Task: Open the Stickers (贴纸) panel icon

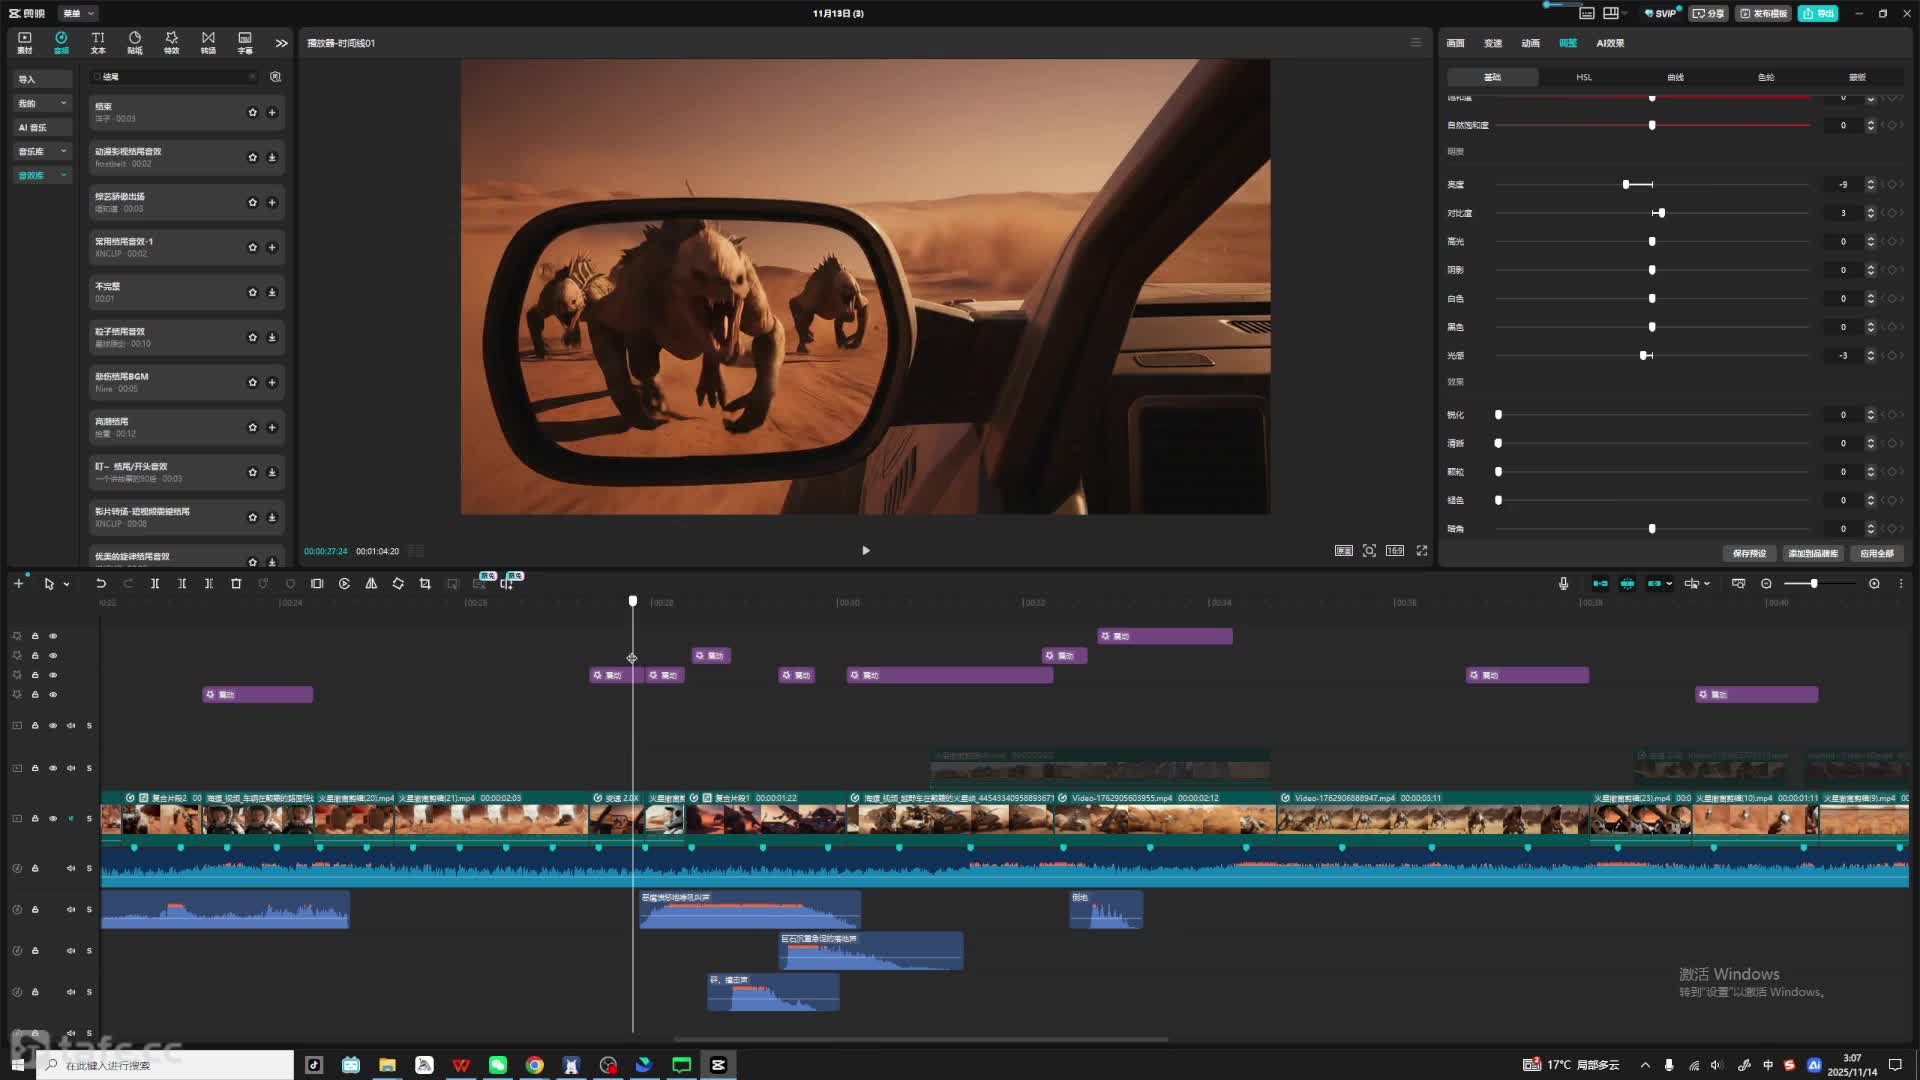Action: 135,42
